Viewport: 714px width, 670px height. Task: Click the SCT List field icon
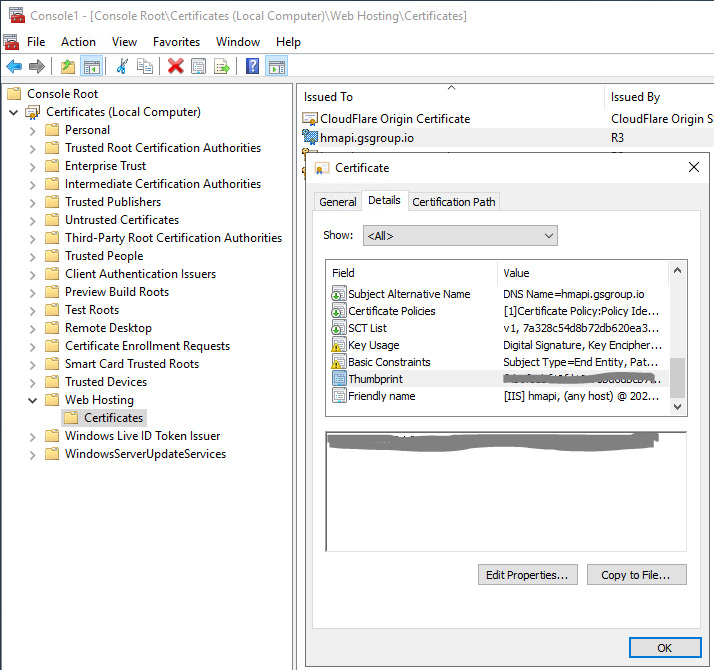click(338, 328)
